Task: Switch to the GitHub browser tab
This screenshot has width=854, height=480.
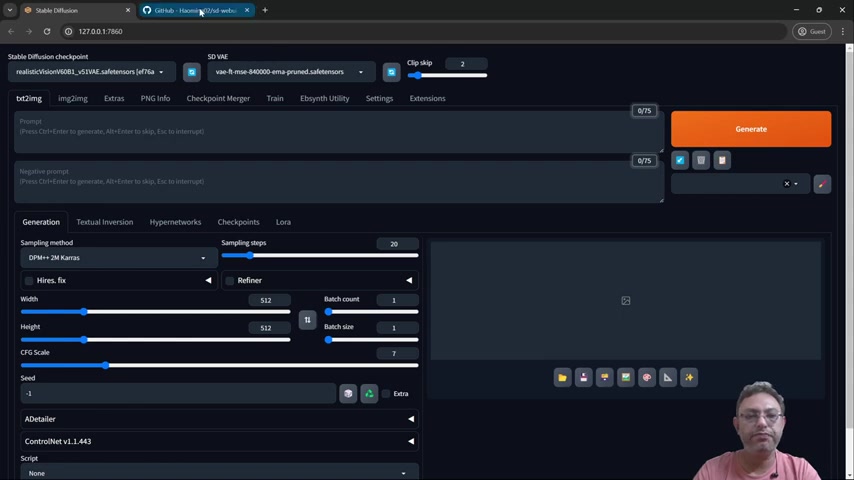Action: coord(196,10)
